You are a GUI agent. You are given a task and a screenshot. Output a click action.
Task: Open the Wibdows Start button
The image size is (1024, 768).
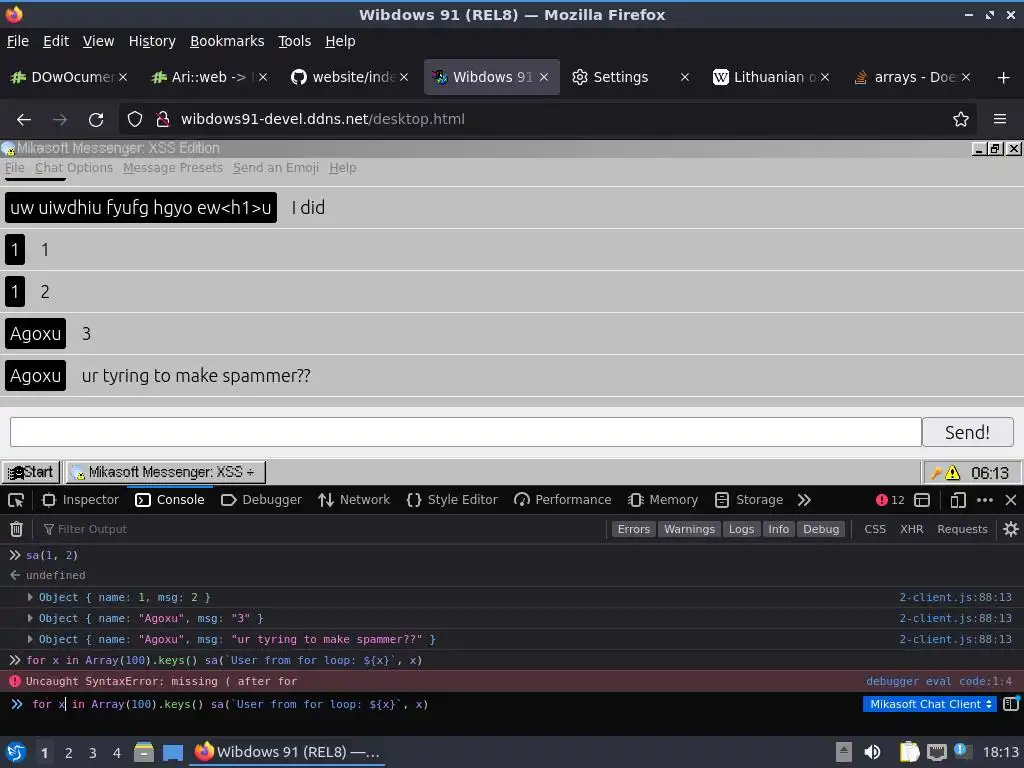31,472
